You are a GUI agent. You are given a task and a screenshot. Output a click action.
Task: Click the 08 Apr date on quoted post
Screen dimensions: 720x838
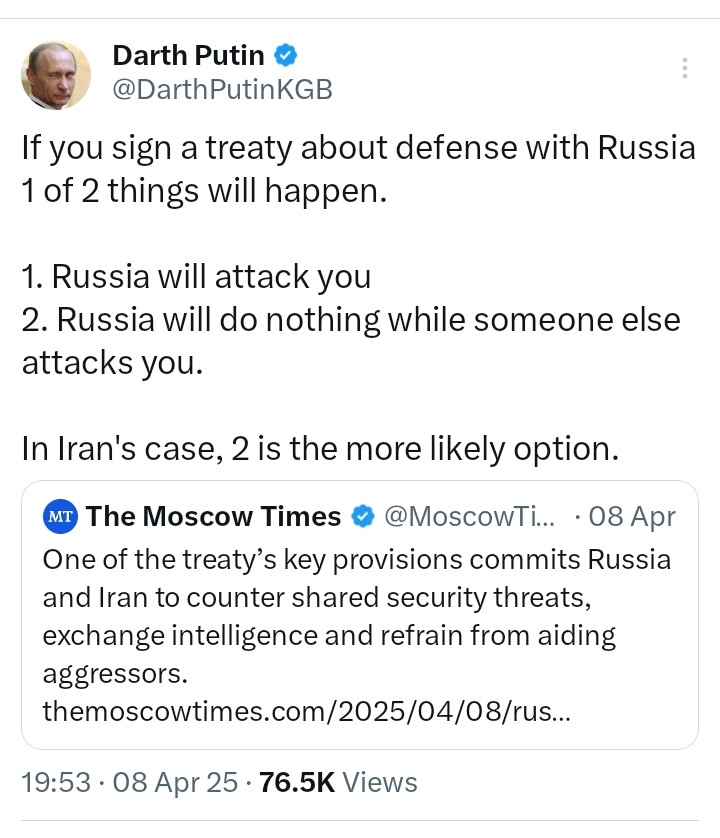click(632, 517)
